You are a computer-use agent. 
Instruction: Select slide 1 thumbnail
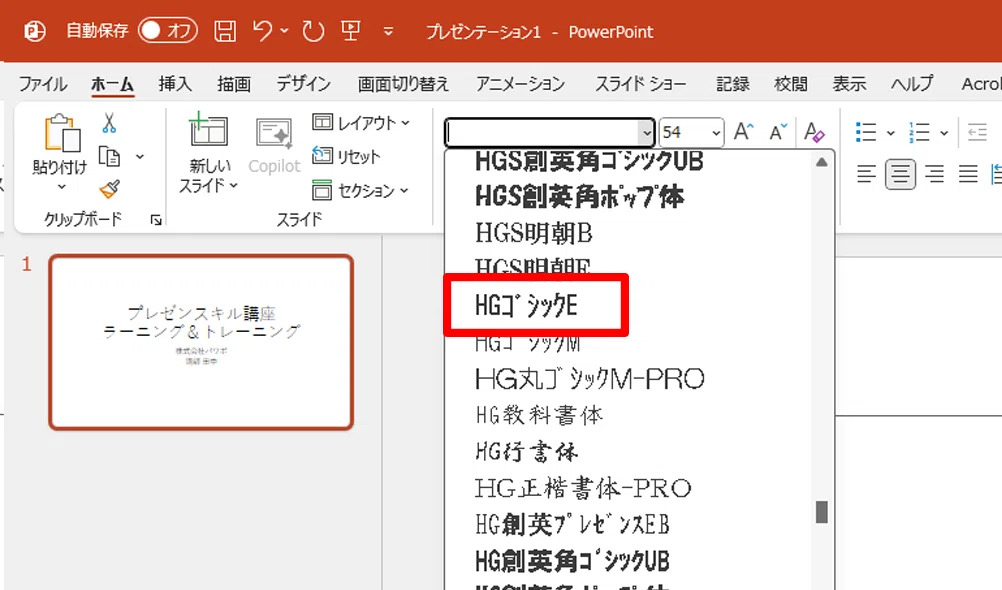click(201, 342)
